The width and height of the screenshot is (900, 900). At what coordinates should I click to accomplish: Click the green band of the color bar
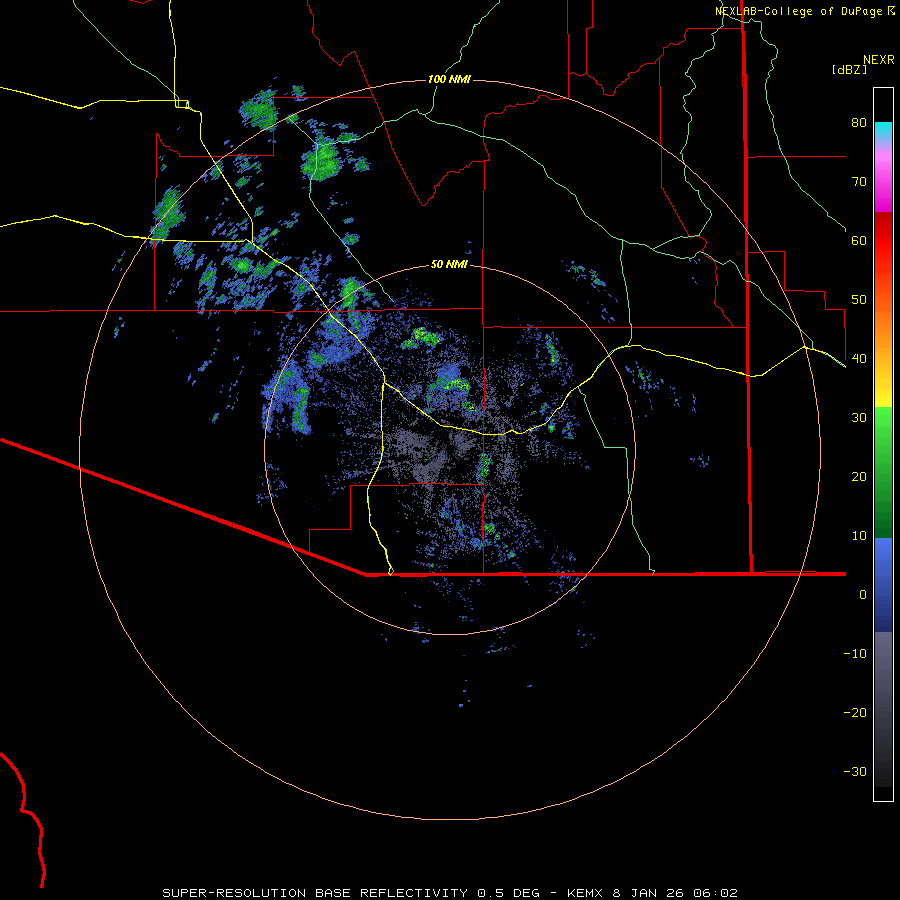pyautogui.click(x=883, y=472)
